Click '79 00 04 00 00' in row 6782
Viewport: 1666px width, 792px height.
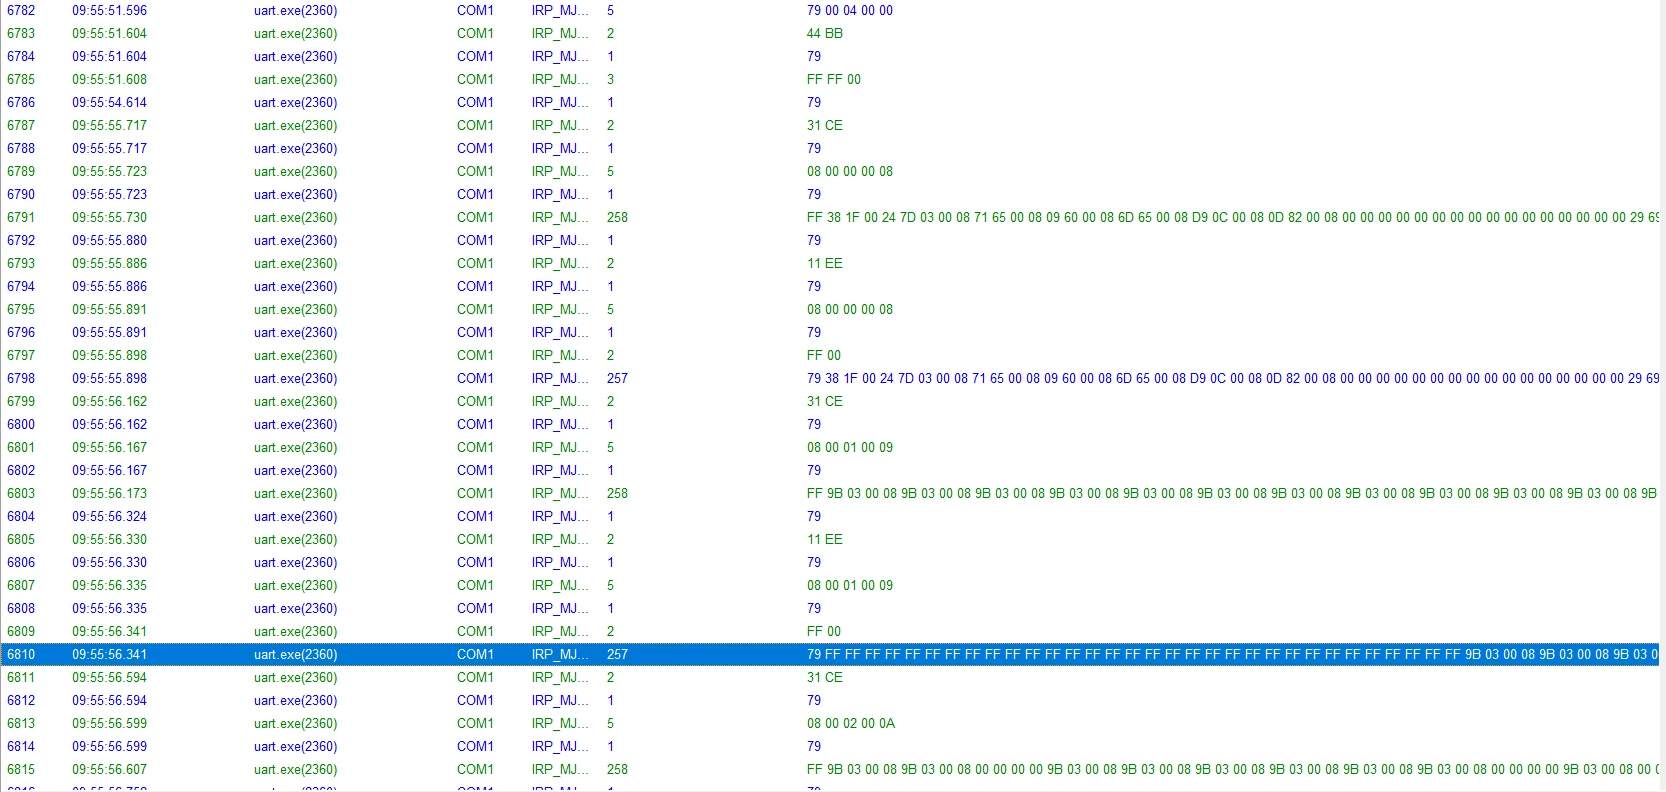[850, 11]
